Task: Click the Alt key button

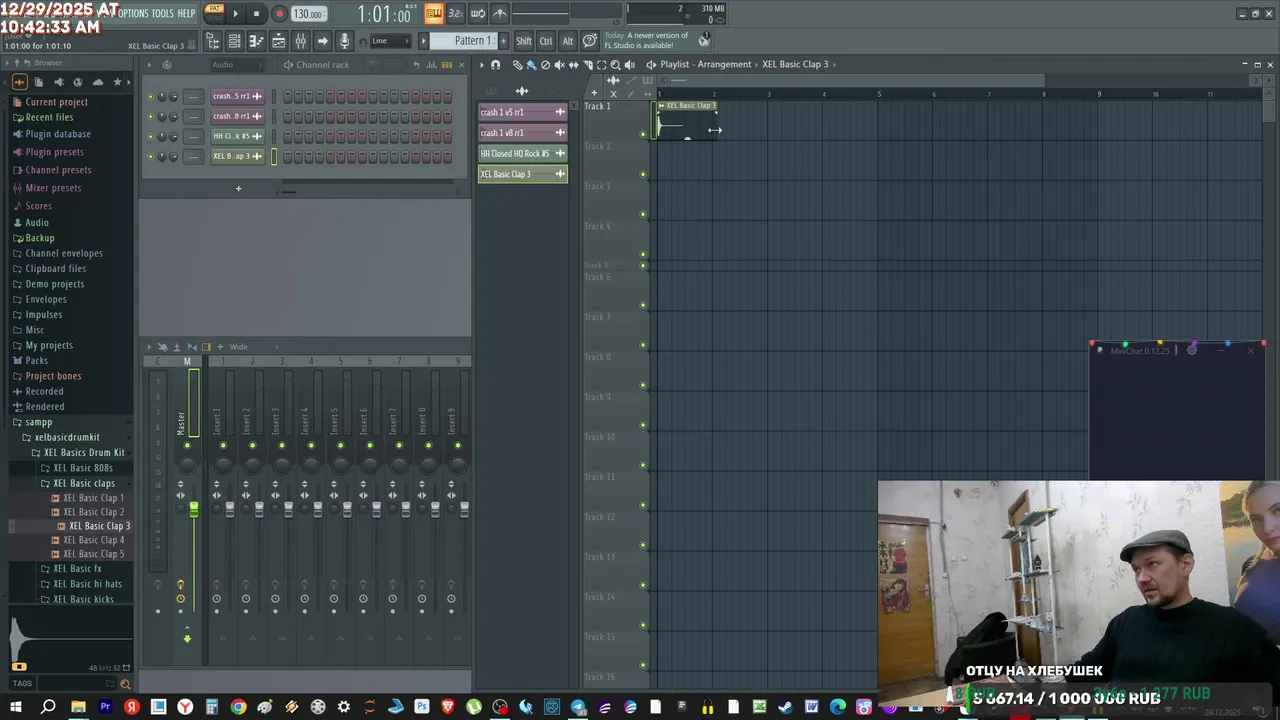Action: pyautogui.click(x=567, y=41)
